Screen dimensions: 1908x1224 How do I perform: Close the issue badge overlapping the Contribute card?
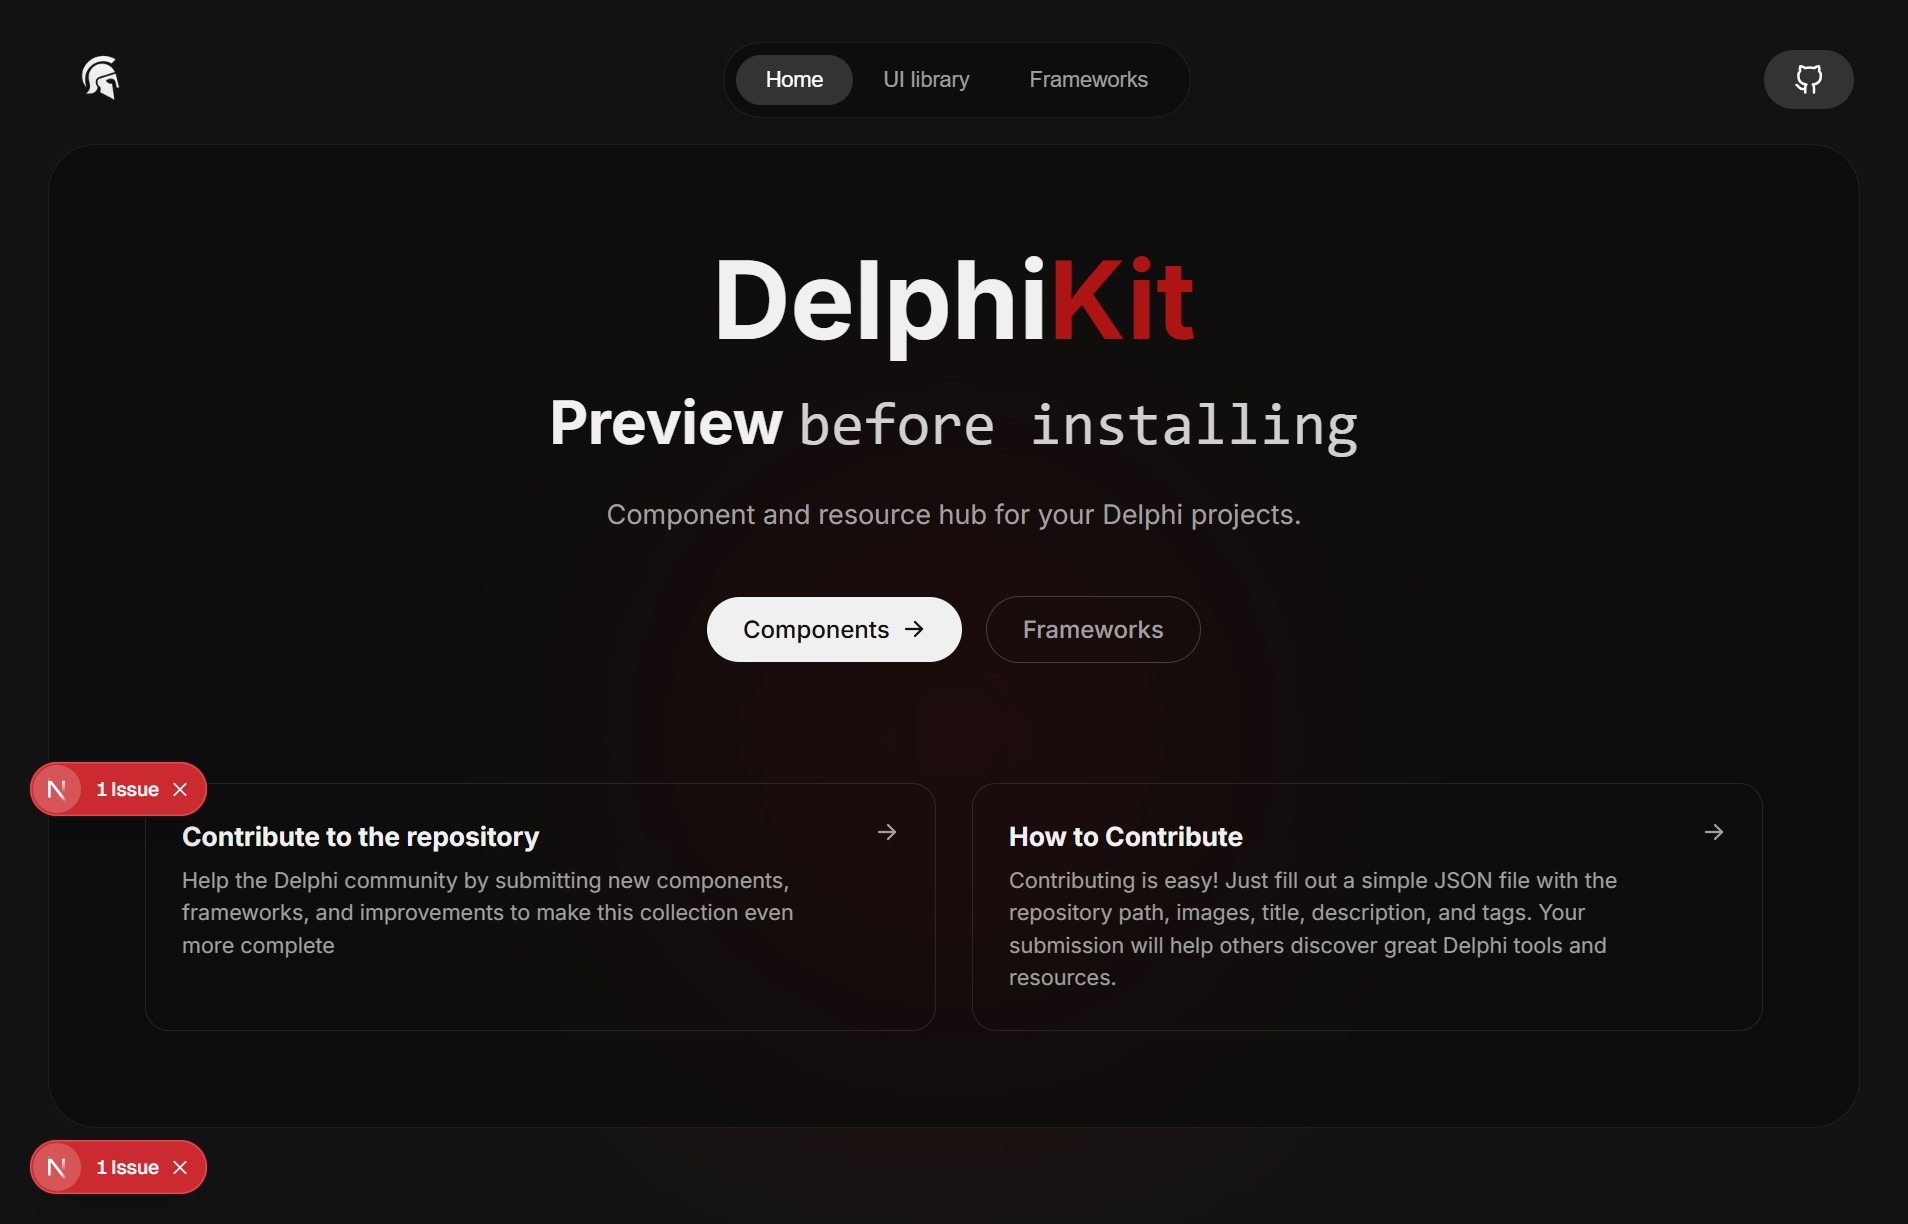click(180, 789)
